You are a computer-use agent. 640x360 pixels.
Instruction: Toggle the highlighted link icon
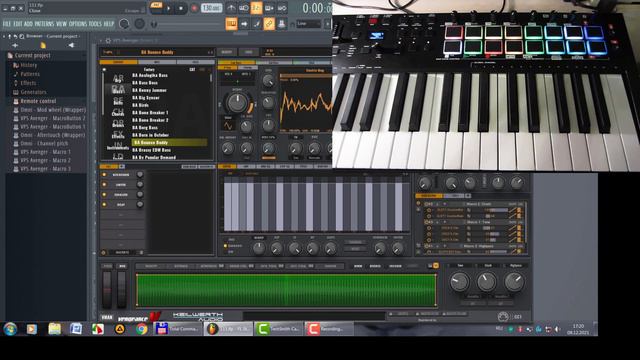click(269, 24)
